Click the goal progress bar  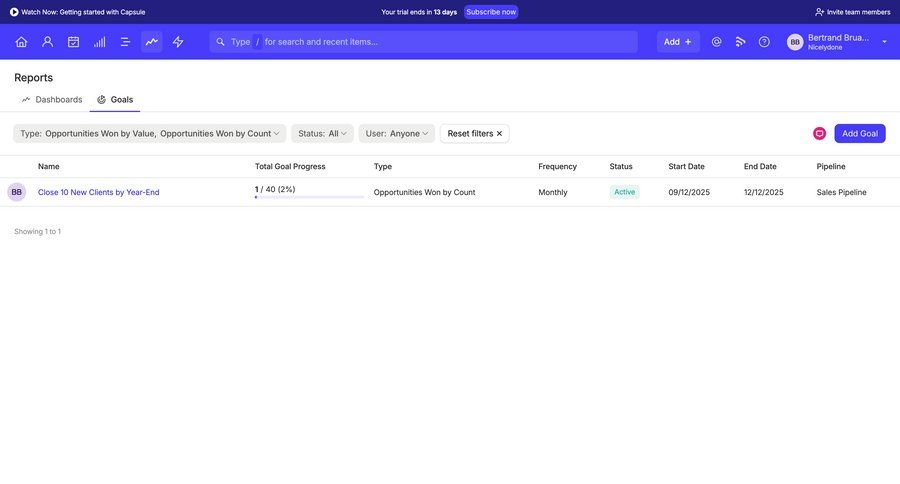tap(309, 197)
